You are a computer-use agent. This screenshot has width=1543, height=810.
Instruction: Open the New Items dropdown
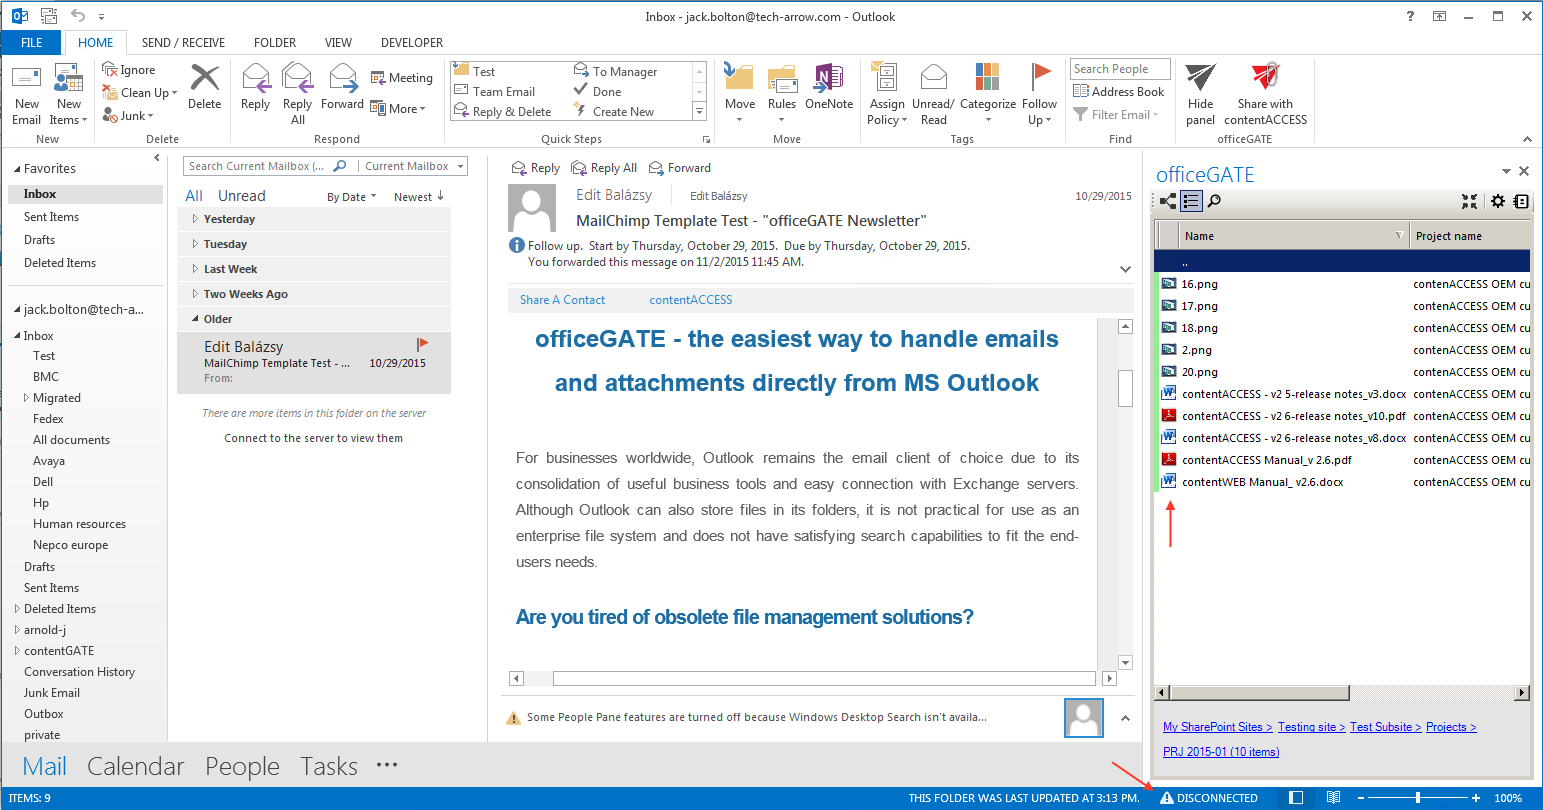[69, 96]
